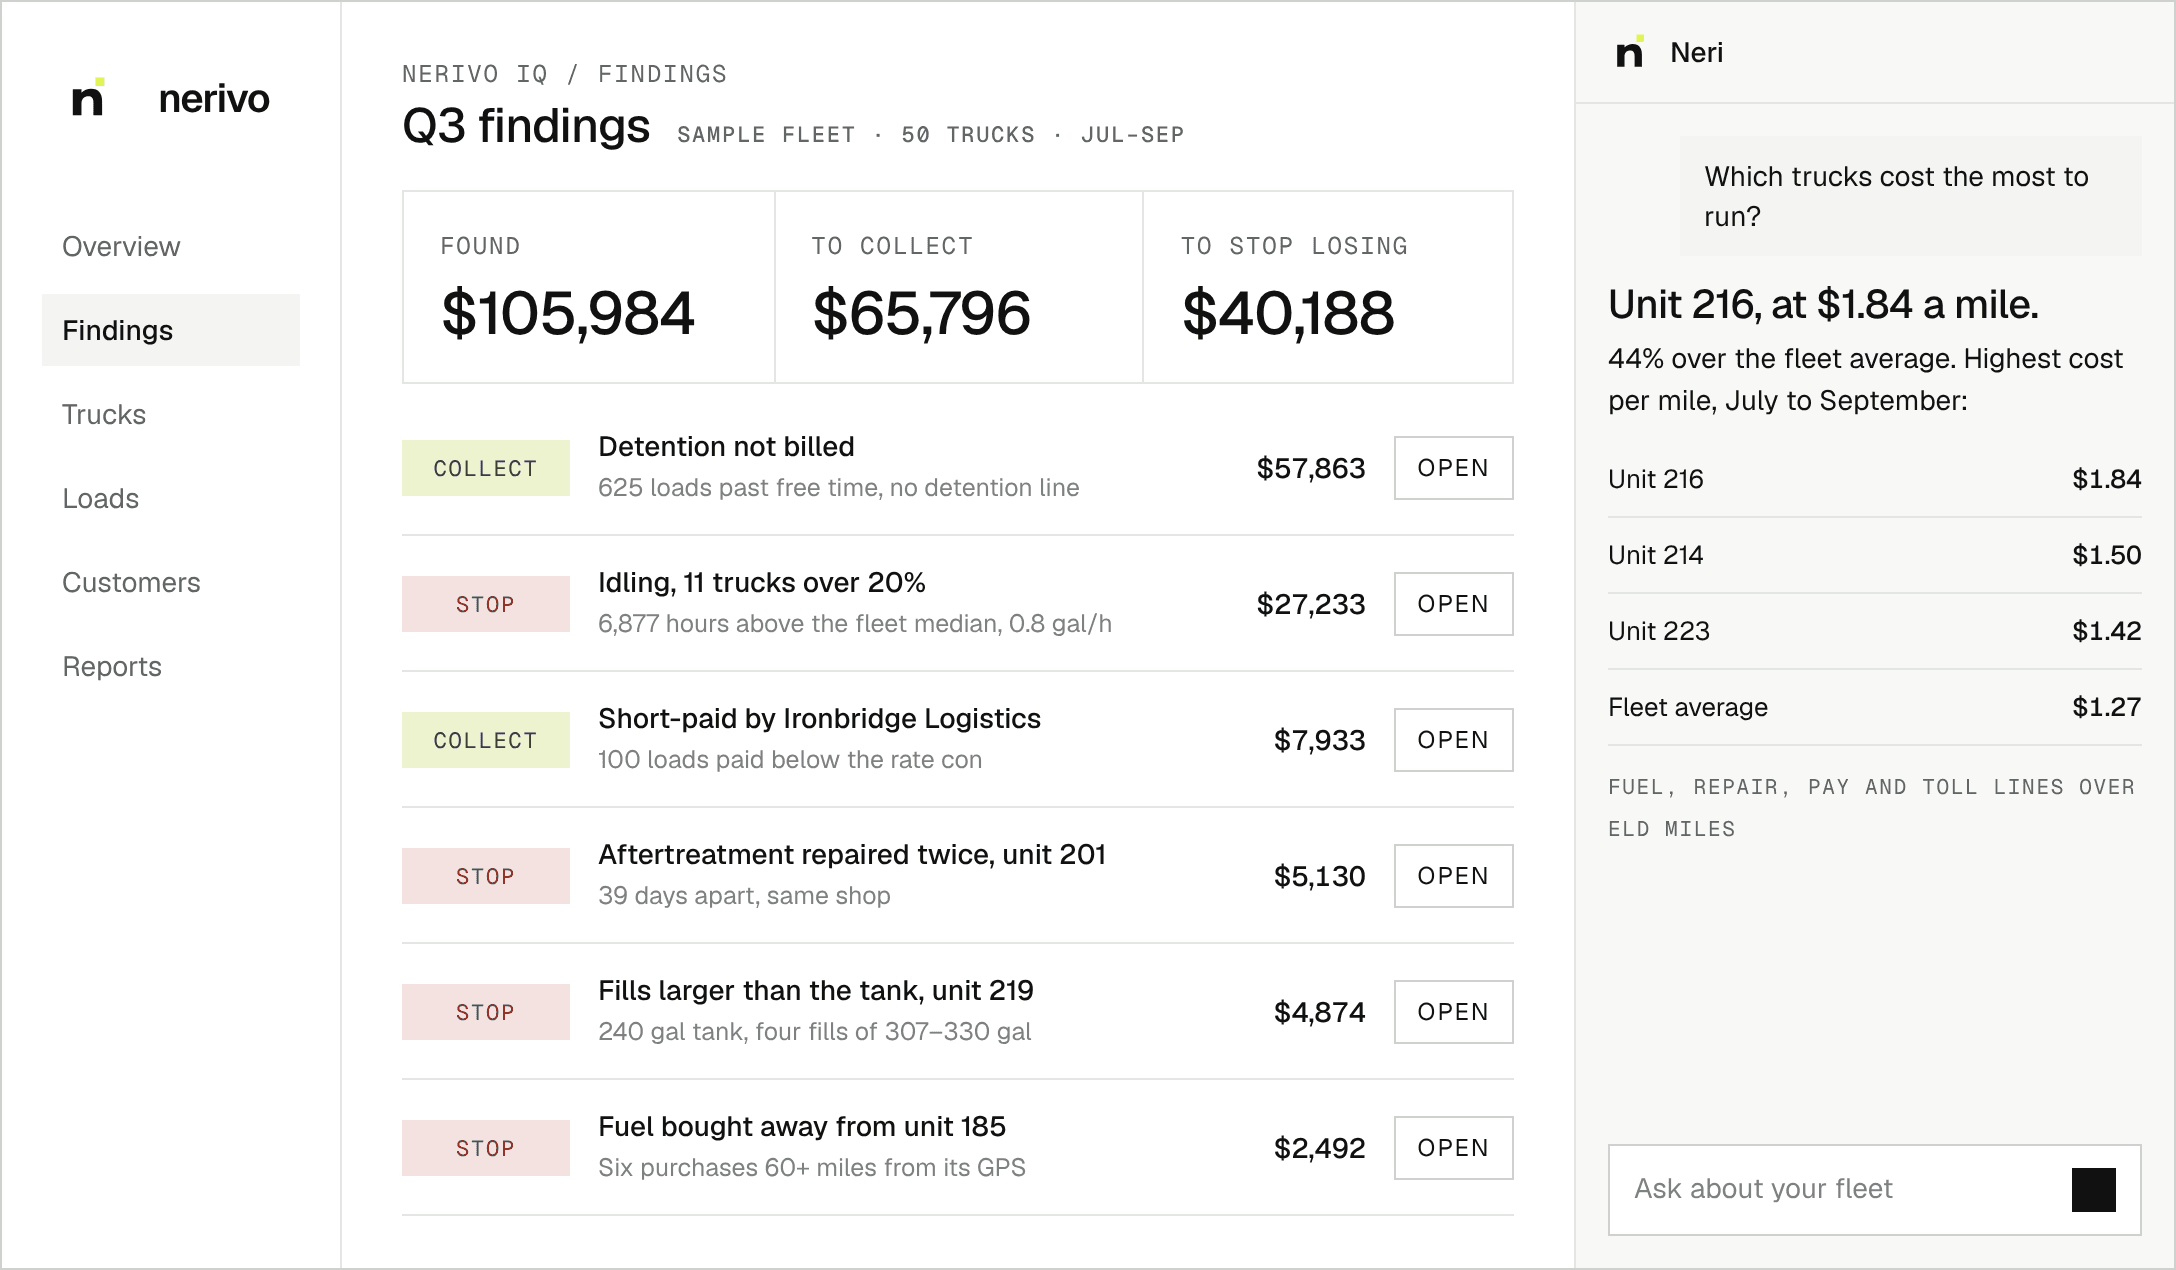The width and height of the screenshot is (2176, 1270).
Task: Open the Detention not billed finding
Action: 1453,468
